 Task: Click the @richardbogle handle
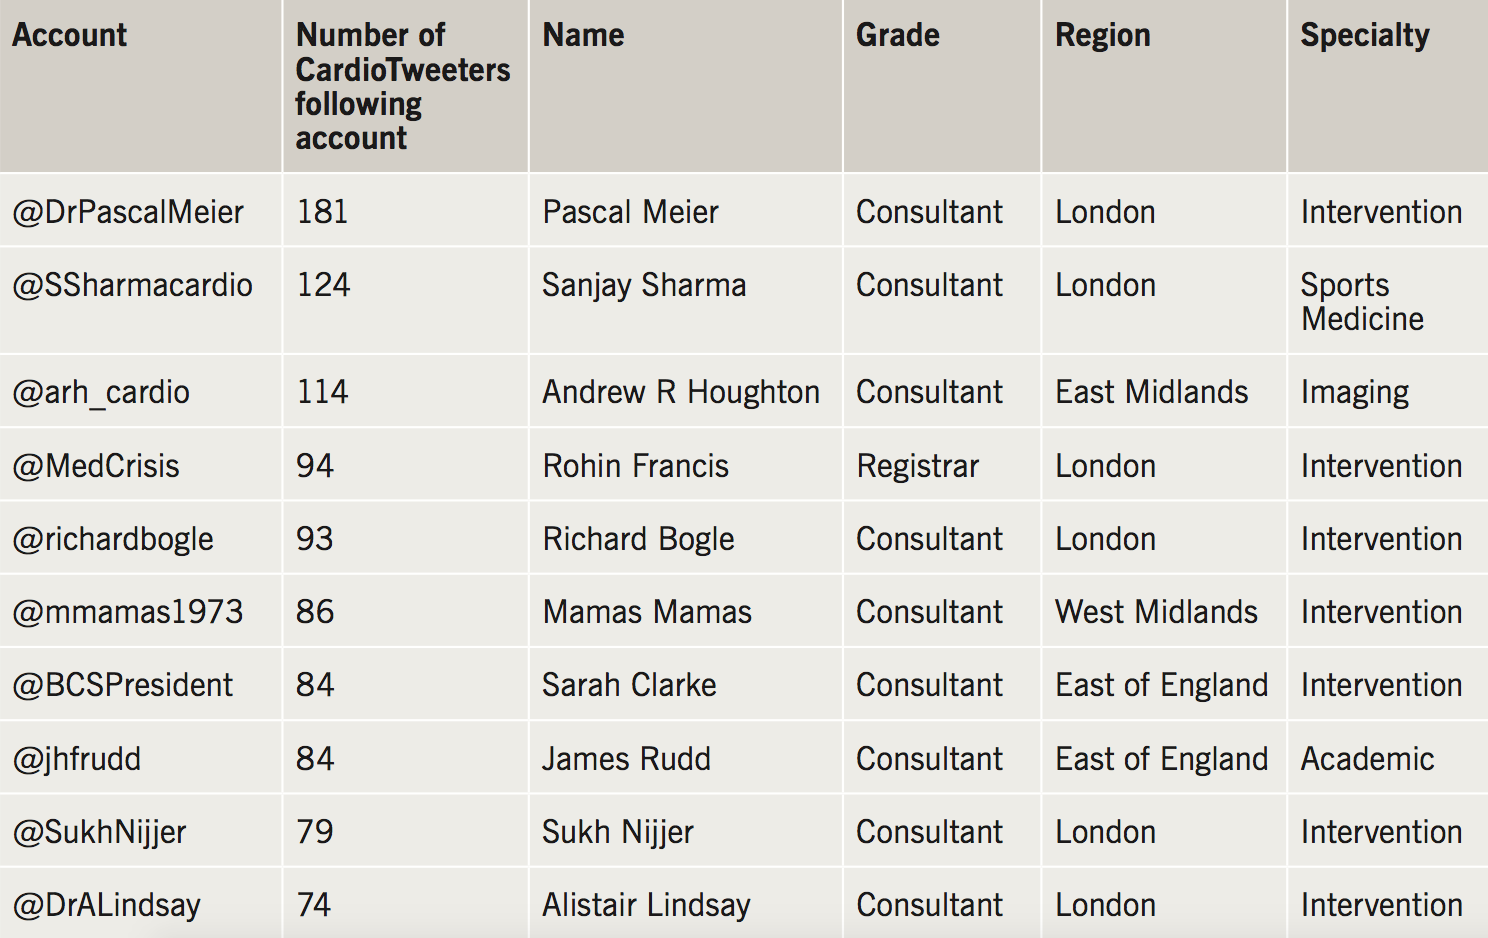point(113,539)
